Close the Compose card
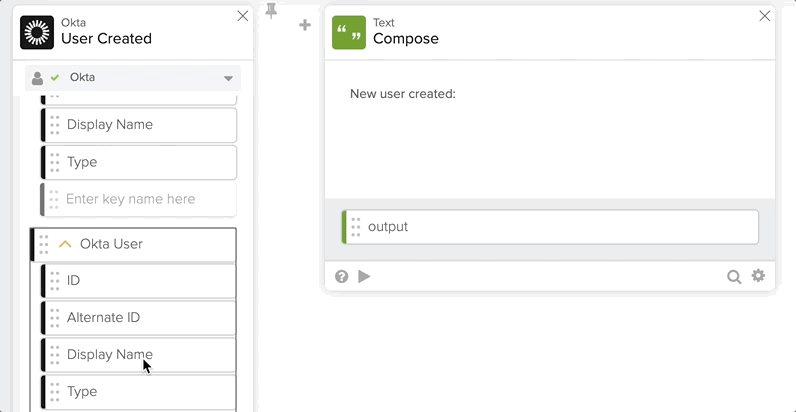This screenshot has height=412, width=796. point(765,16)
